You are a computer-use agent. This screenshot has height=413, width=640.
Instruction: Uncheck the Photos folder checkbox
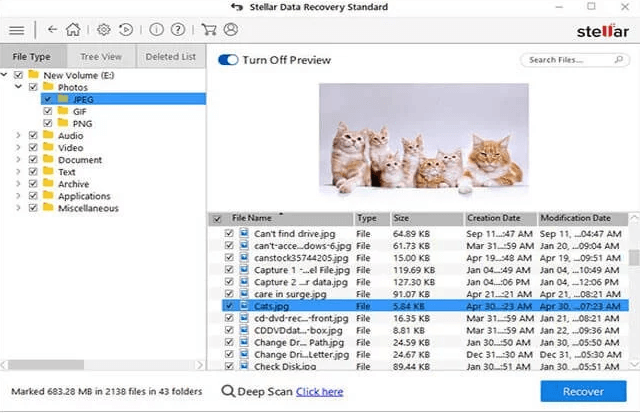coord(33,87)
